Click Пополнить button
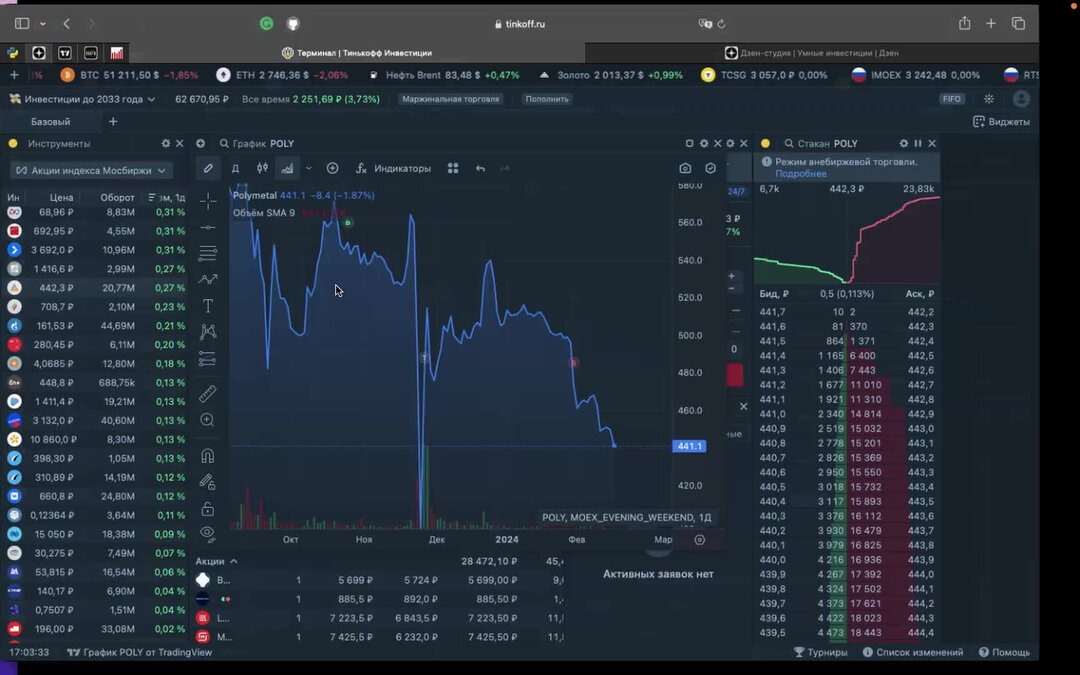Image resolution: width=1080 pixels, height=675 pixels. 547,99
